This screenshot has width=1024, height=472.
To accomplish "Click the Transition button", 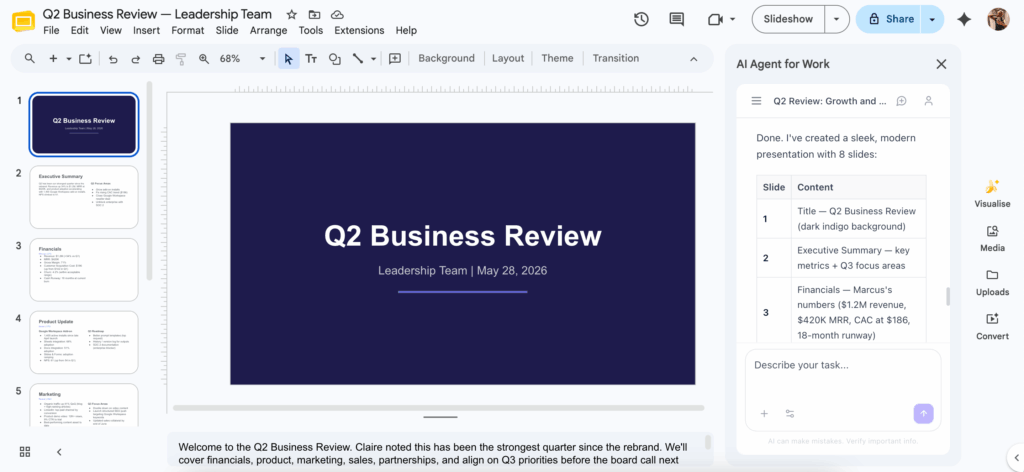I will pyautogui.click(x=616, y=58).
